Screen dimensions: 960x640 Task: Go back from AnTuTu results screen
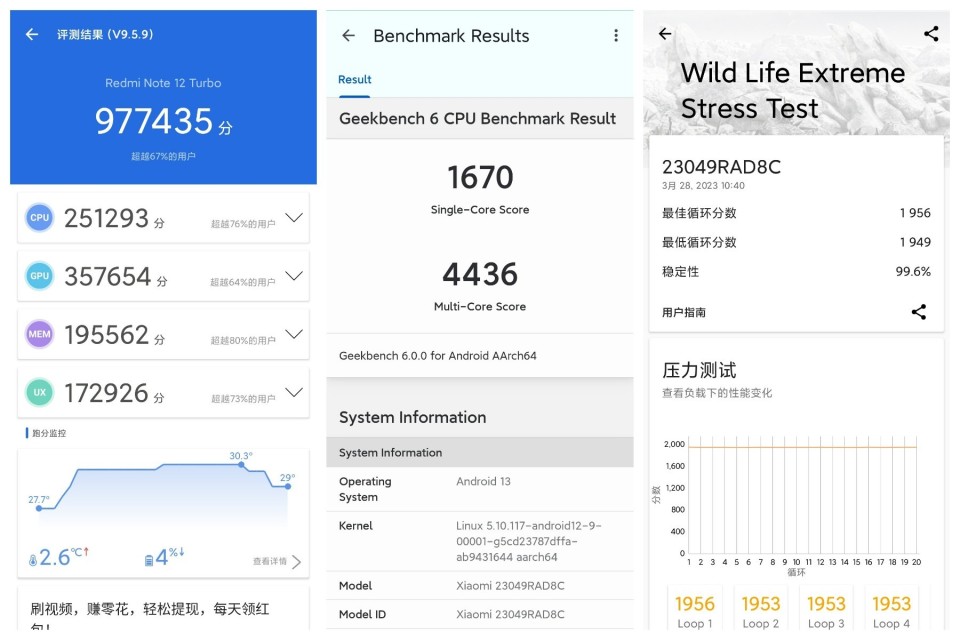32,34
